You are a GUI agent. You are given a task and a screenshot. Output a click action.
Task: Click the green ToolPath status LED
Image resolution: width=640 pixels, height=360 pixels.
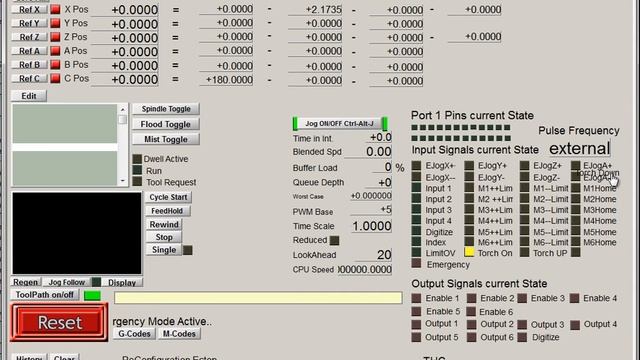(x=92, y=296)
